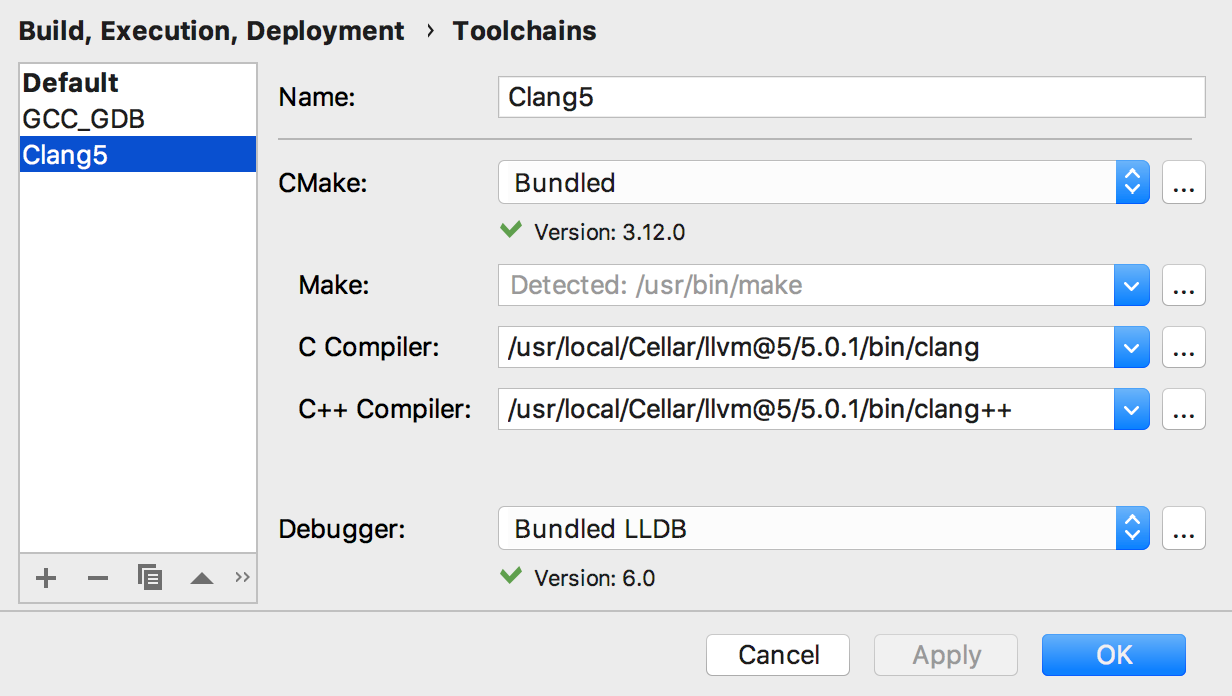Click the Name field containing Clang5
This screenshot has width=1232, height=696.
point(850,98)
